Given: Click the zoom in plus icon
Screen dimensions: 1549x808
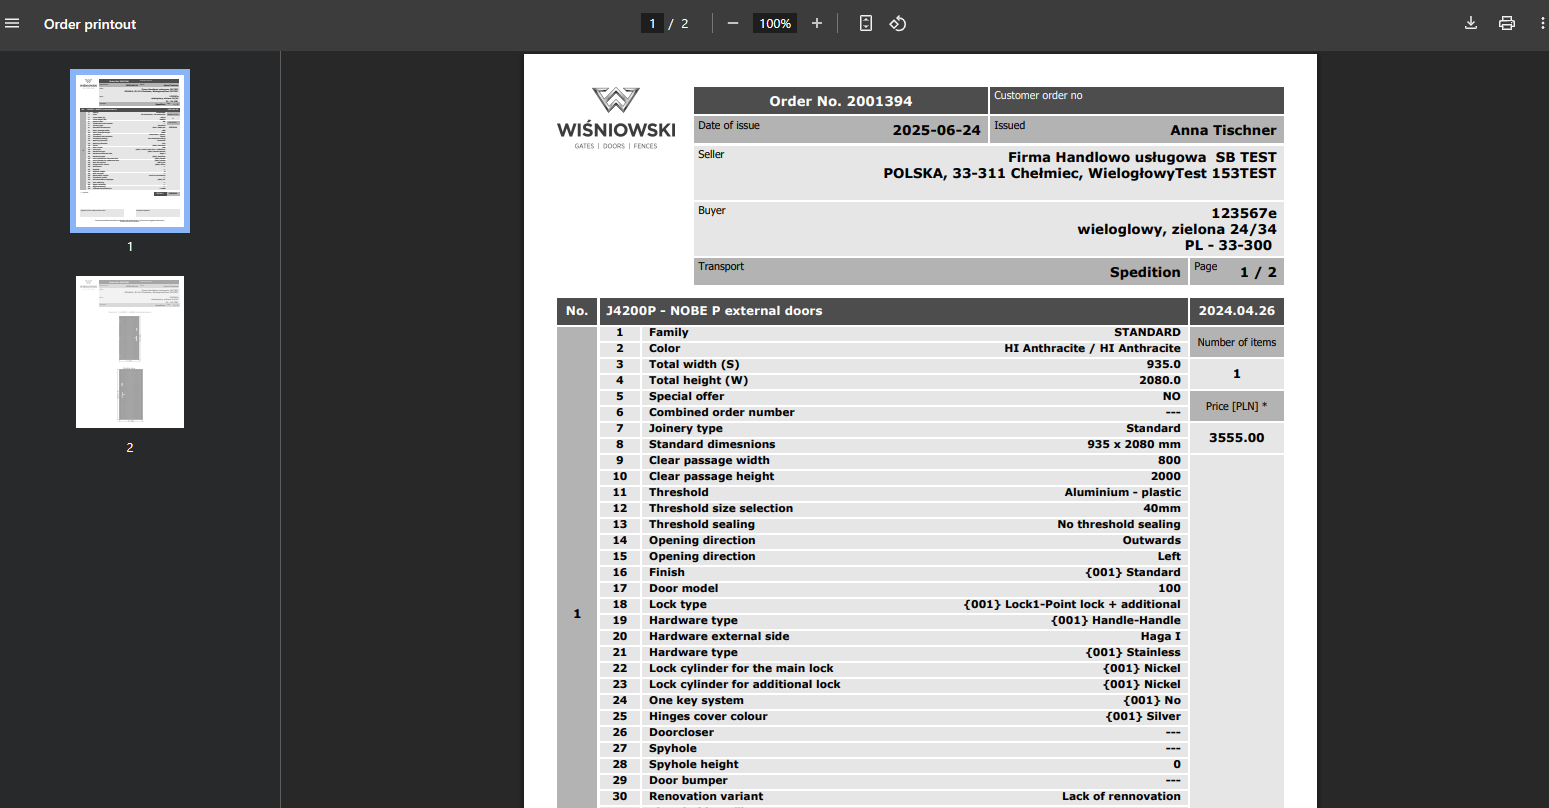Looking at the screenshot, I should (x=817, y=24).
